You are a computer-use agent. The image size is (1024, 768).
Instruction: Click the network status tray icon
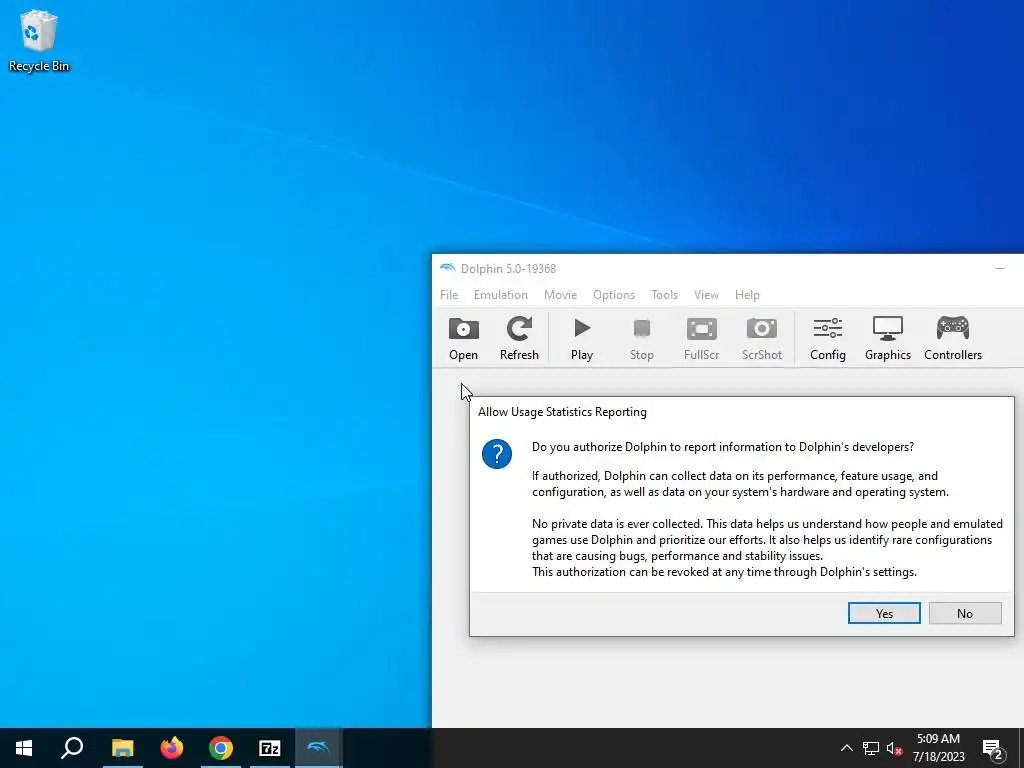tap(871, 748)
